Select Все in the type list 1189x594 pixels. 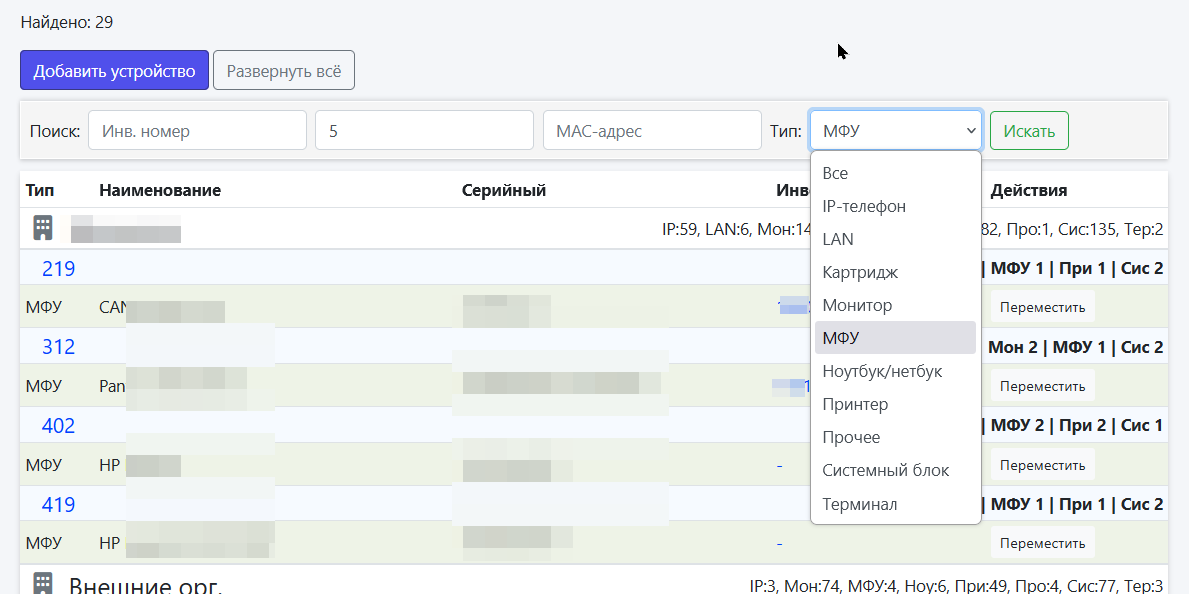[x=896, y=173]
